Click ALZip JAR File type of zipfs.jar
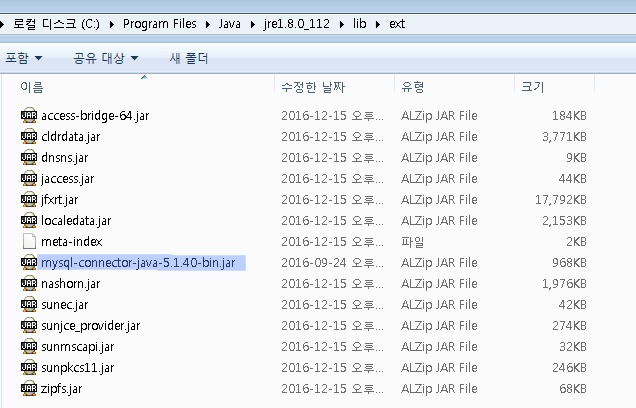636x408 pixels. pos(439,389)
